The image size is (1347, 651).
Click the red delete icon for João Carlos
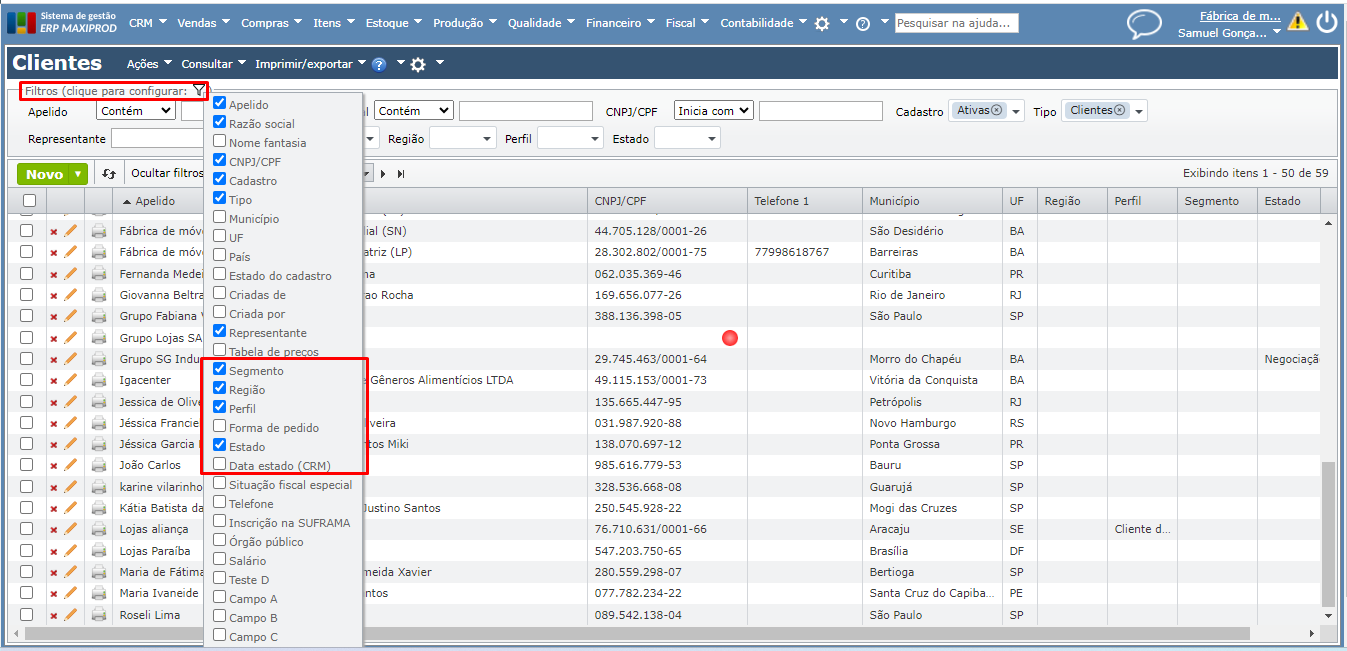coord(54,466)
